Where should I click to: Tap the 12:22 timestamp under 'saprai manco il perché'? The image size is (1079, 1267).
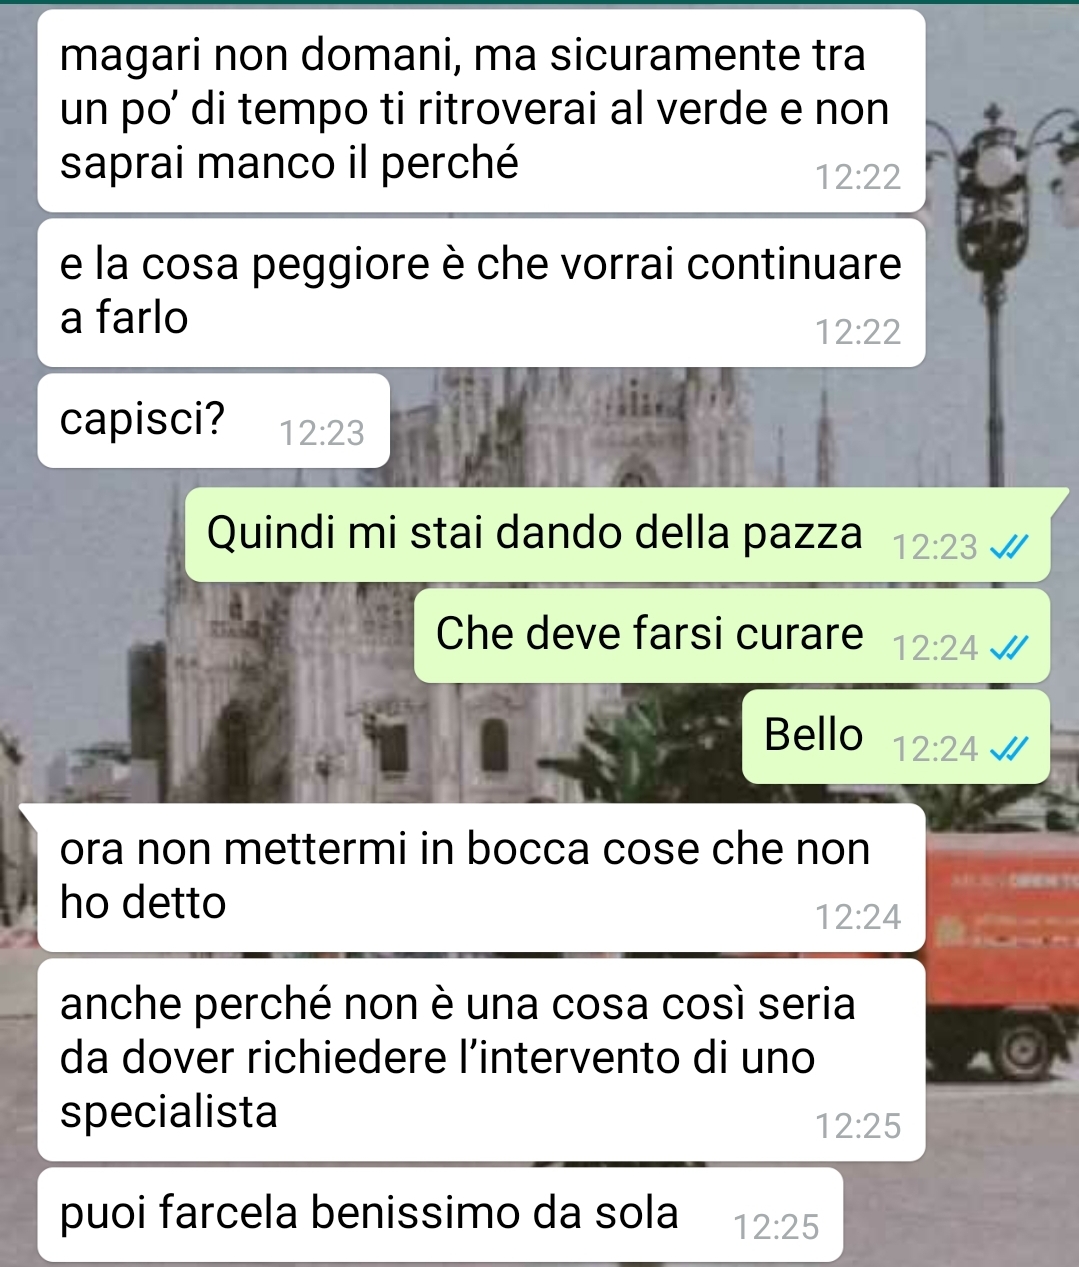858,178
